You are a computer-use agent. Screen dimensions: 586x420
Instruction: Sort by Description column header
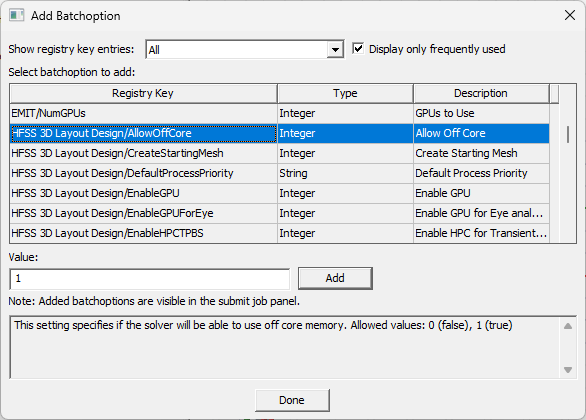tap(481, 93)
